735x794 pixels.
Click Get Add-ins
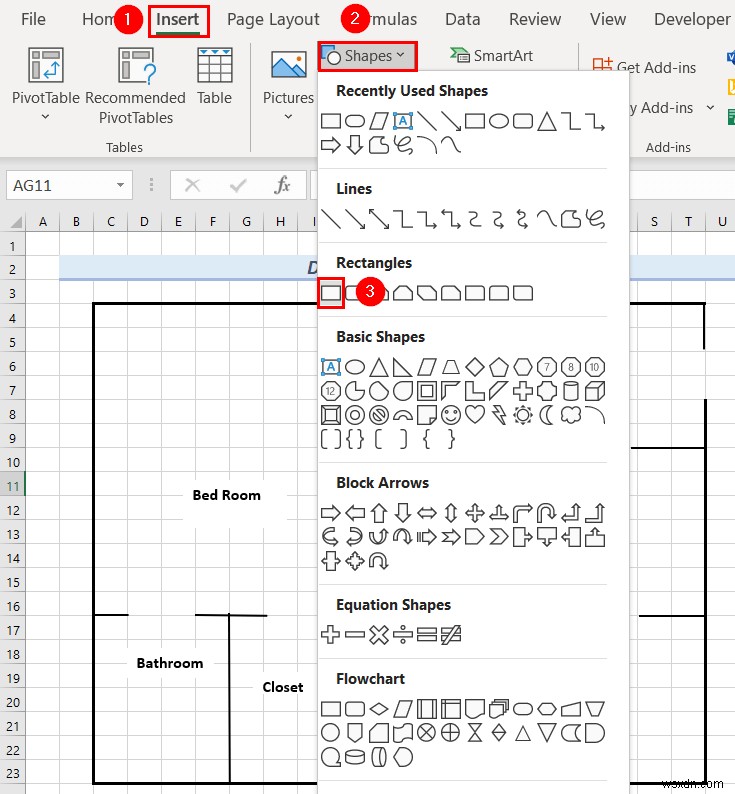(x=644, y=67)
